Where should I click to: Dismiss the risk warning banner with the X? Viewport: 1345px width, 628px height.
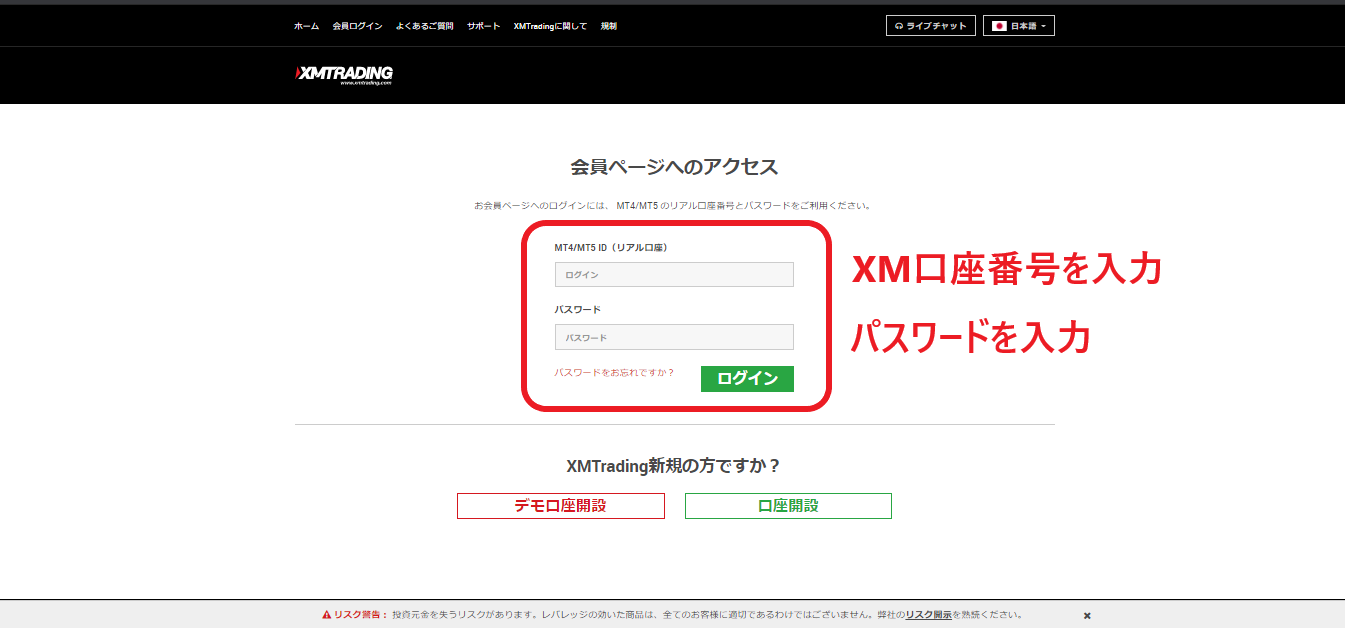click(x=1087, y=616)
